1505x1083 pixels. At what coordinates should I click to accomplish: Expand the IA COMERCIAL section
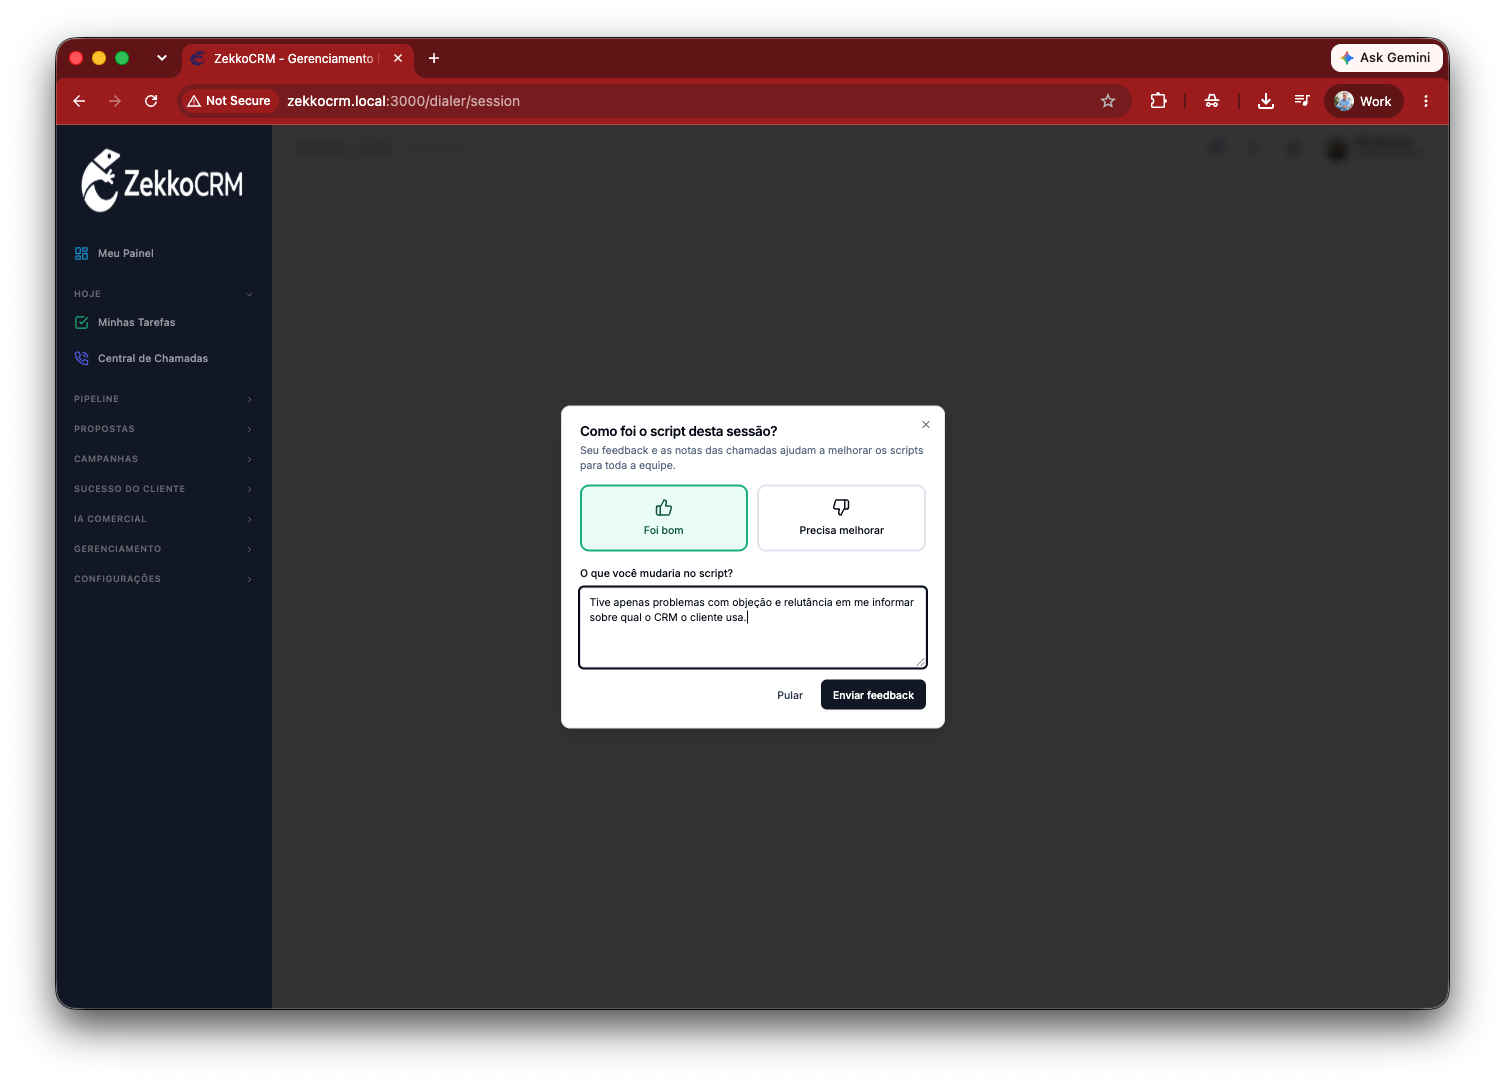164,519
